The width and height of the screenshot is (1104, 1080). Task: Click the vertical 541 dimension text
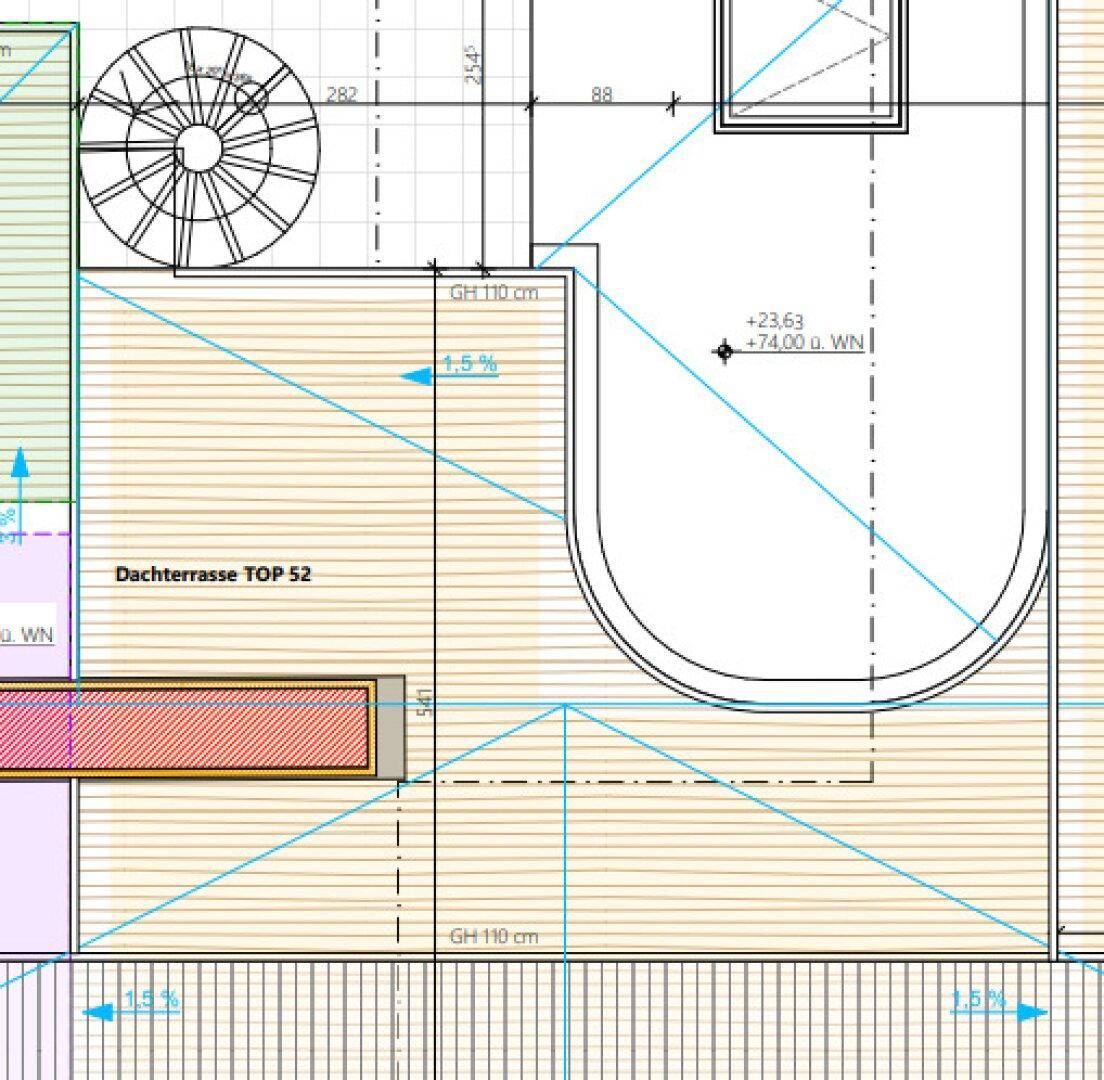tap(425, 702)
